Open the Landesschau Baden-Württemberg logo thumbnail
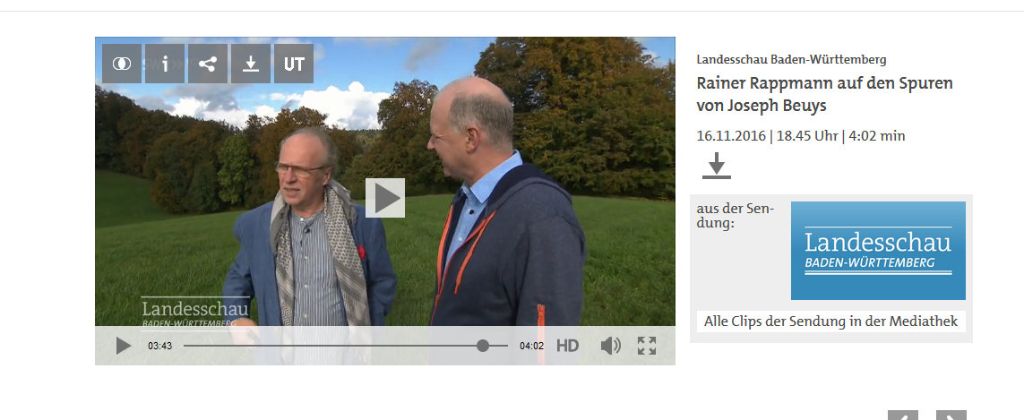The width and height of the screenshot is (1024, 420). coord(878,250)
